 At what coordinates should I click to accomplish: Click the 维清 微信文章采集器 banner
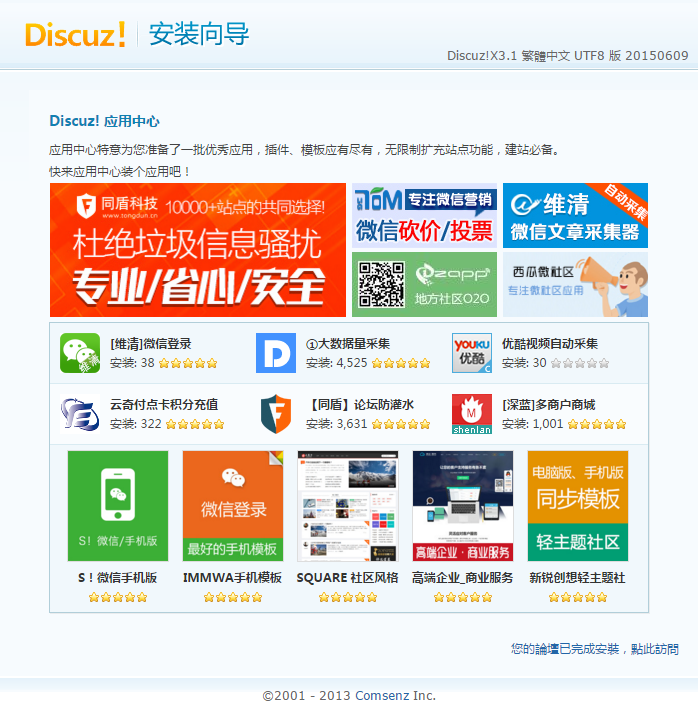click(575, 215)
